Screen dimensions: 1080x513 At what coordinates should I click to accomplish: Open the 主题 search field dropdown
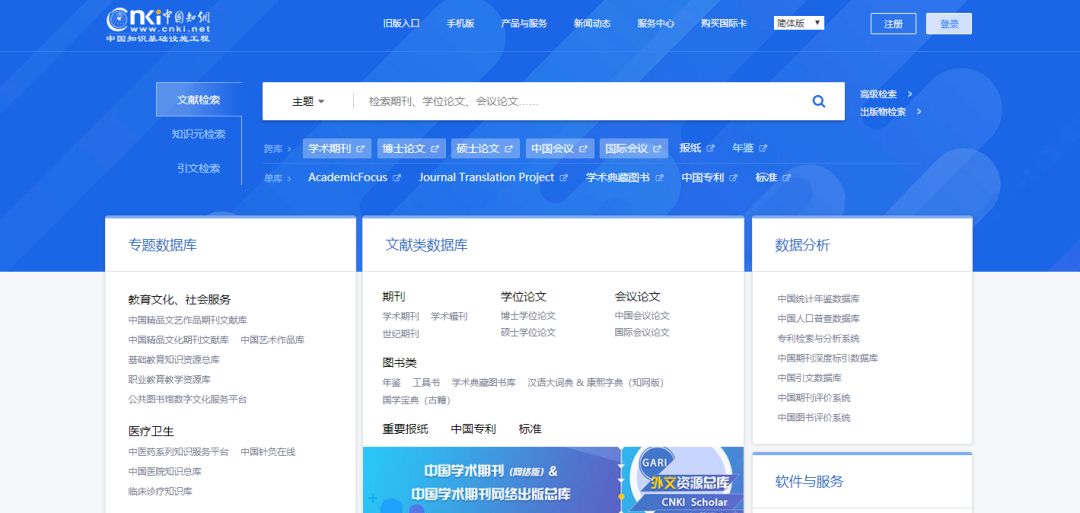click(308, 101)
